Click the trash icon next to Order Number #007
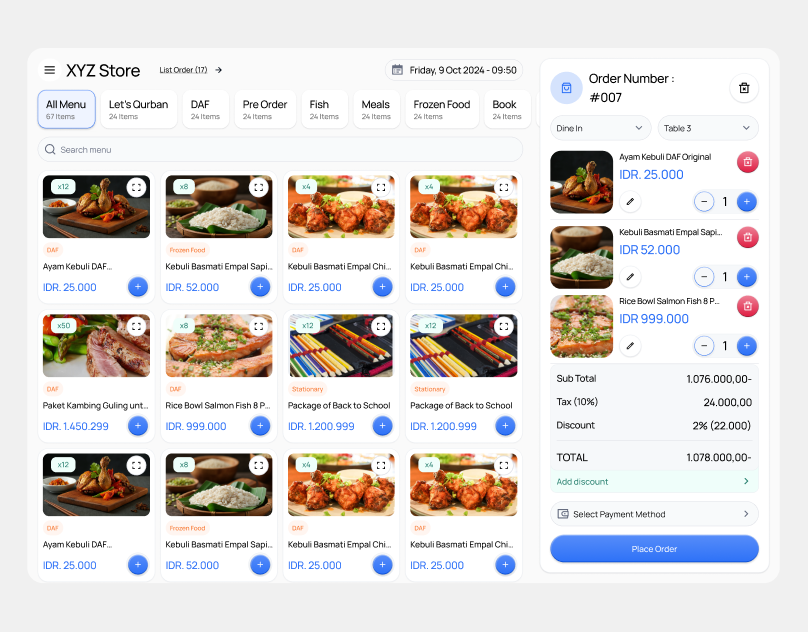 pos(744,88)
